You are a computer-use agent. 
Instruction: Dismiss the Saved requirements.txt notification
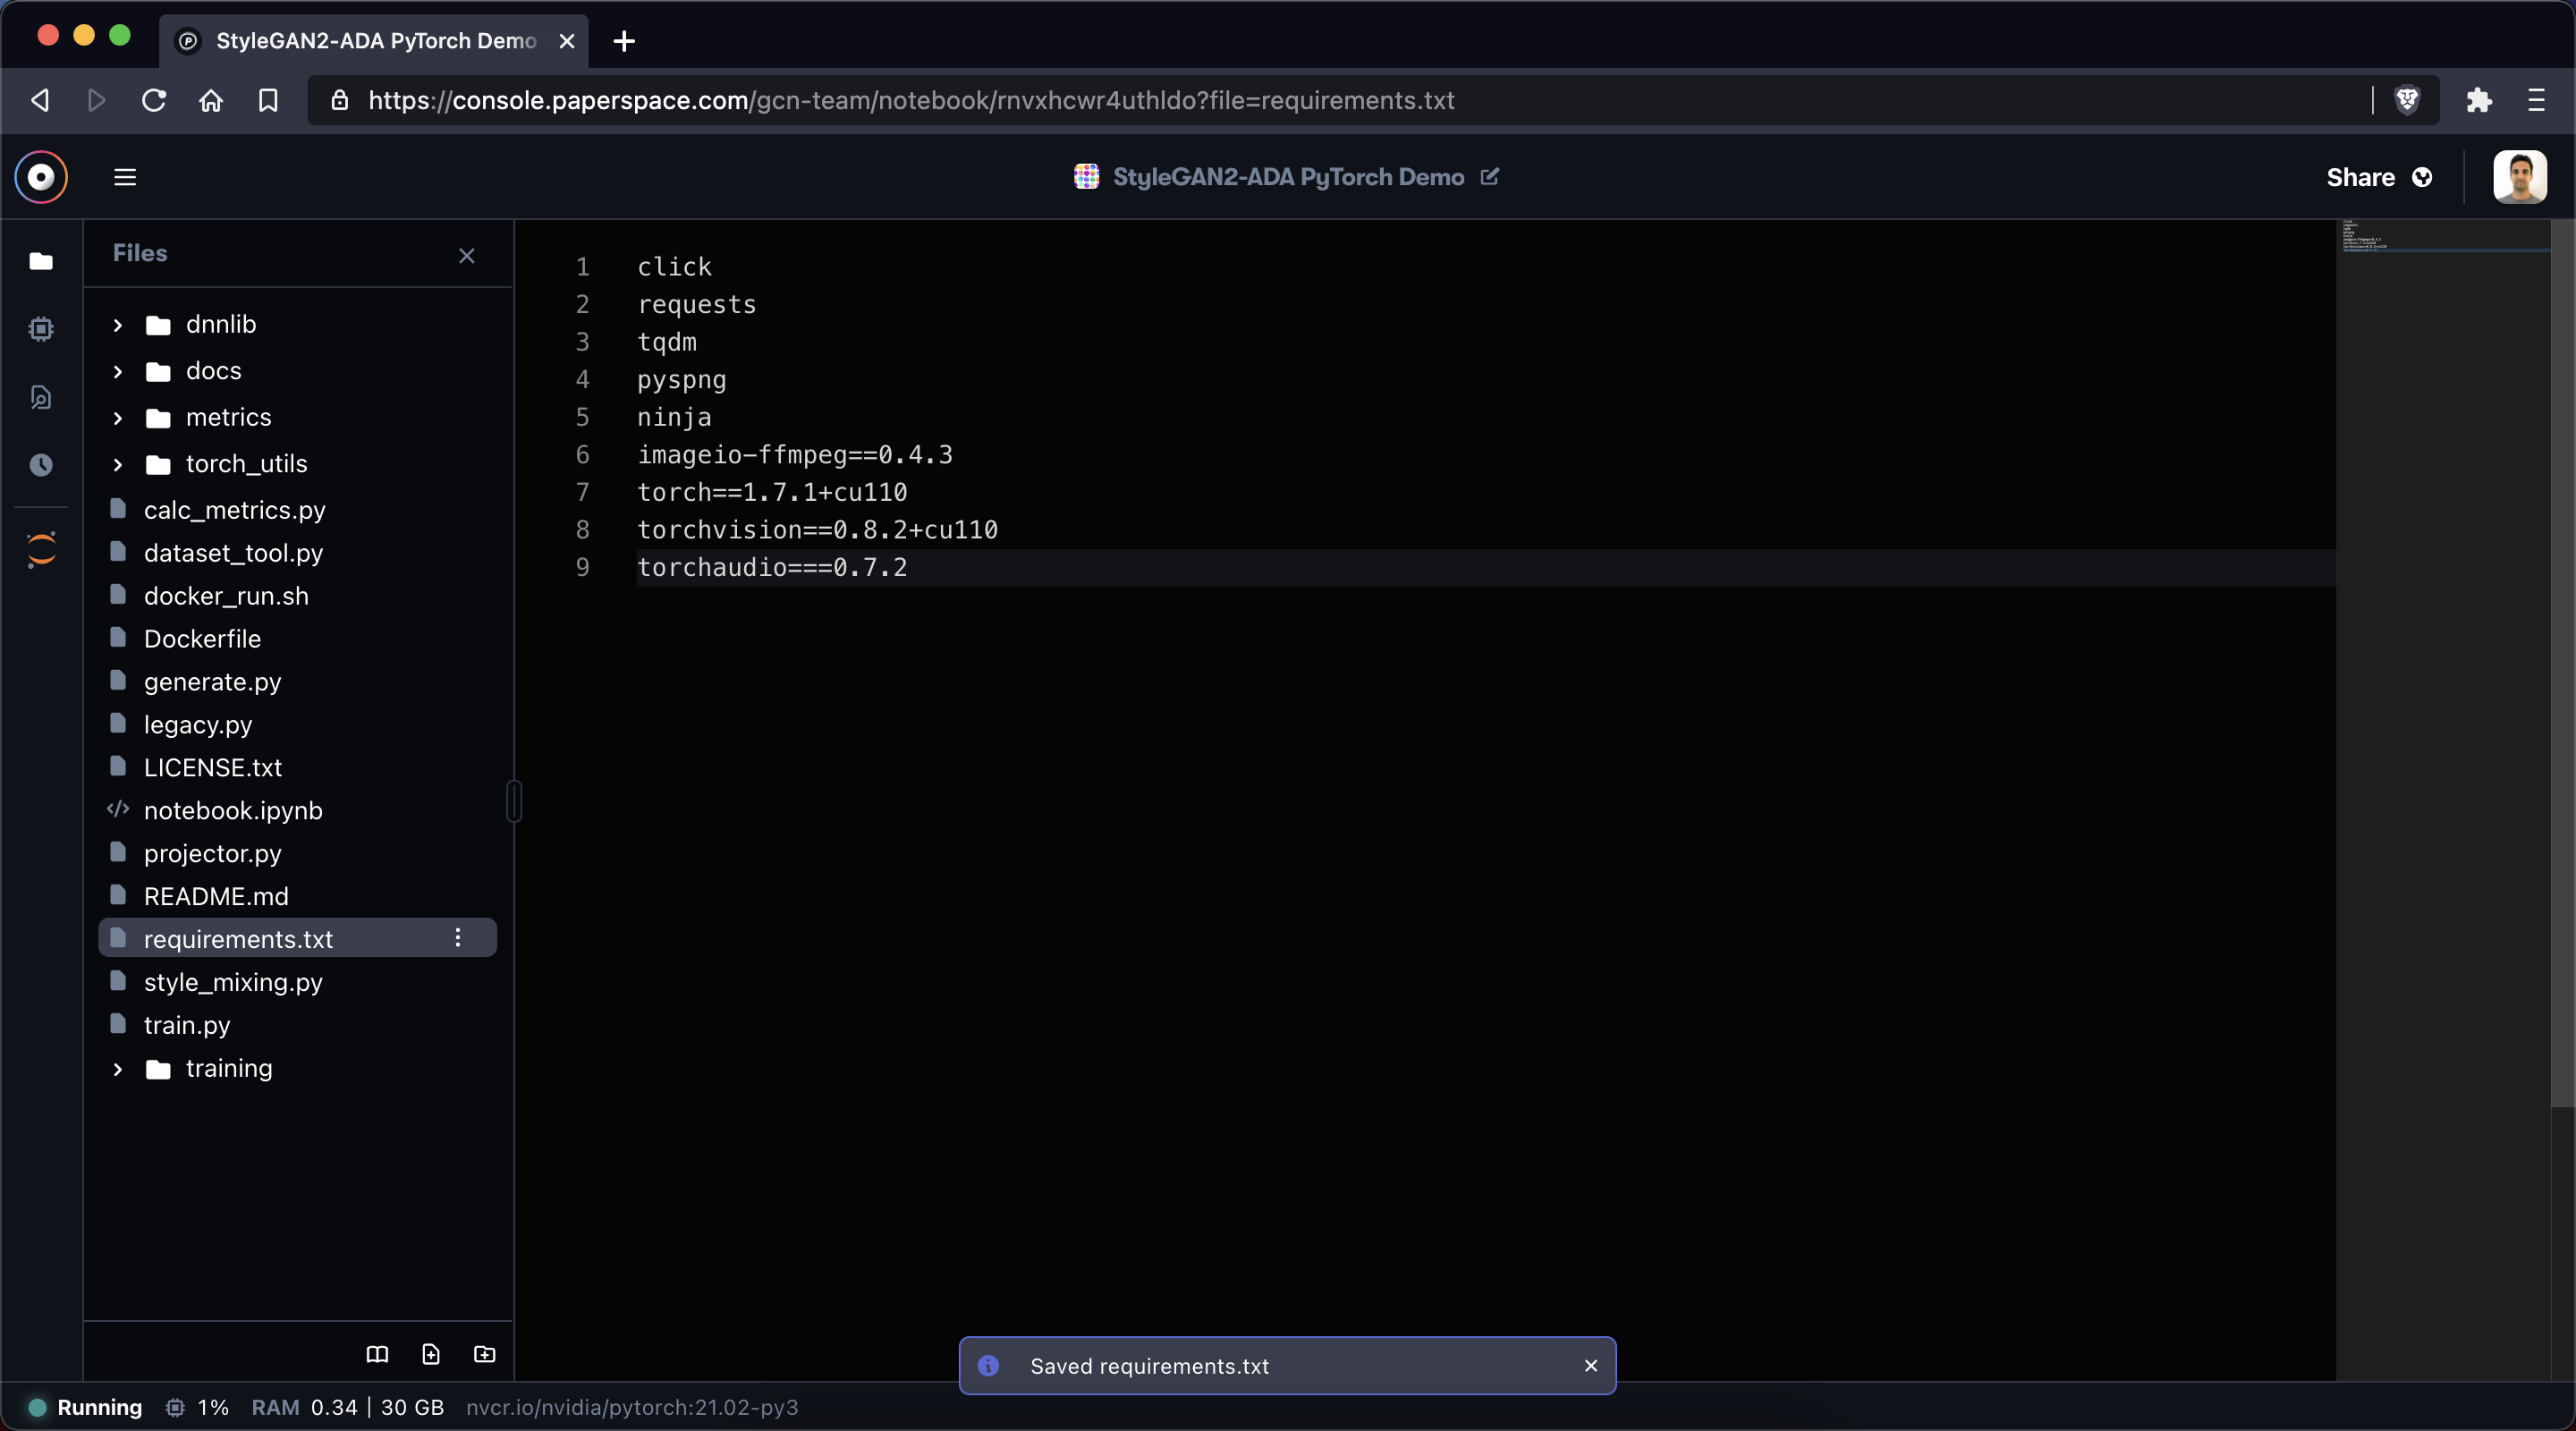[1591, 1366]
